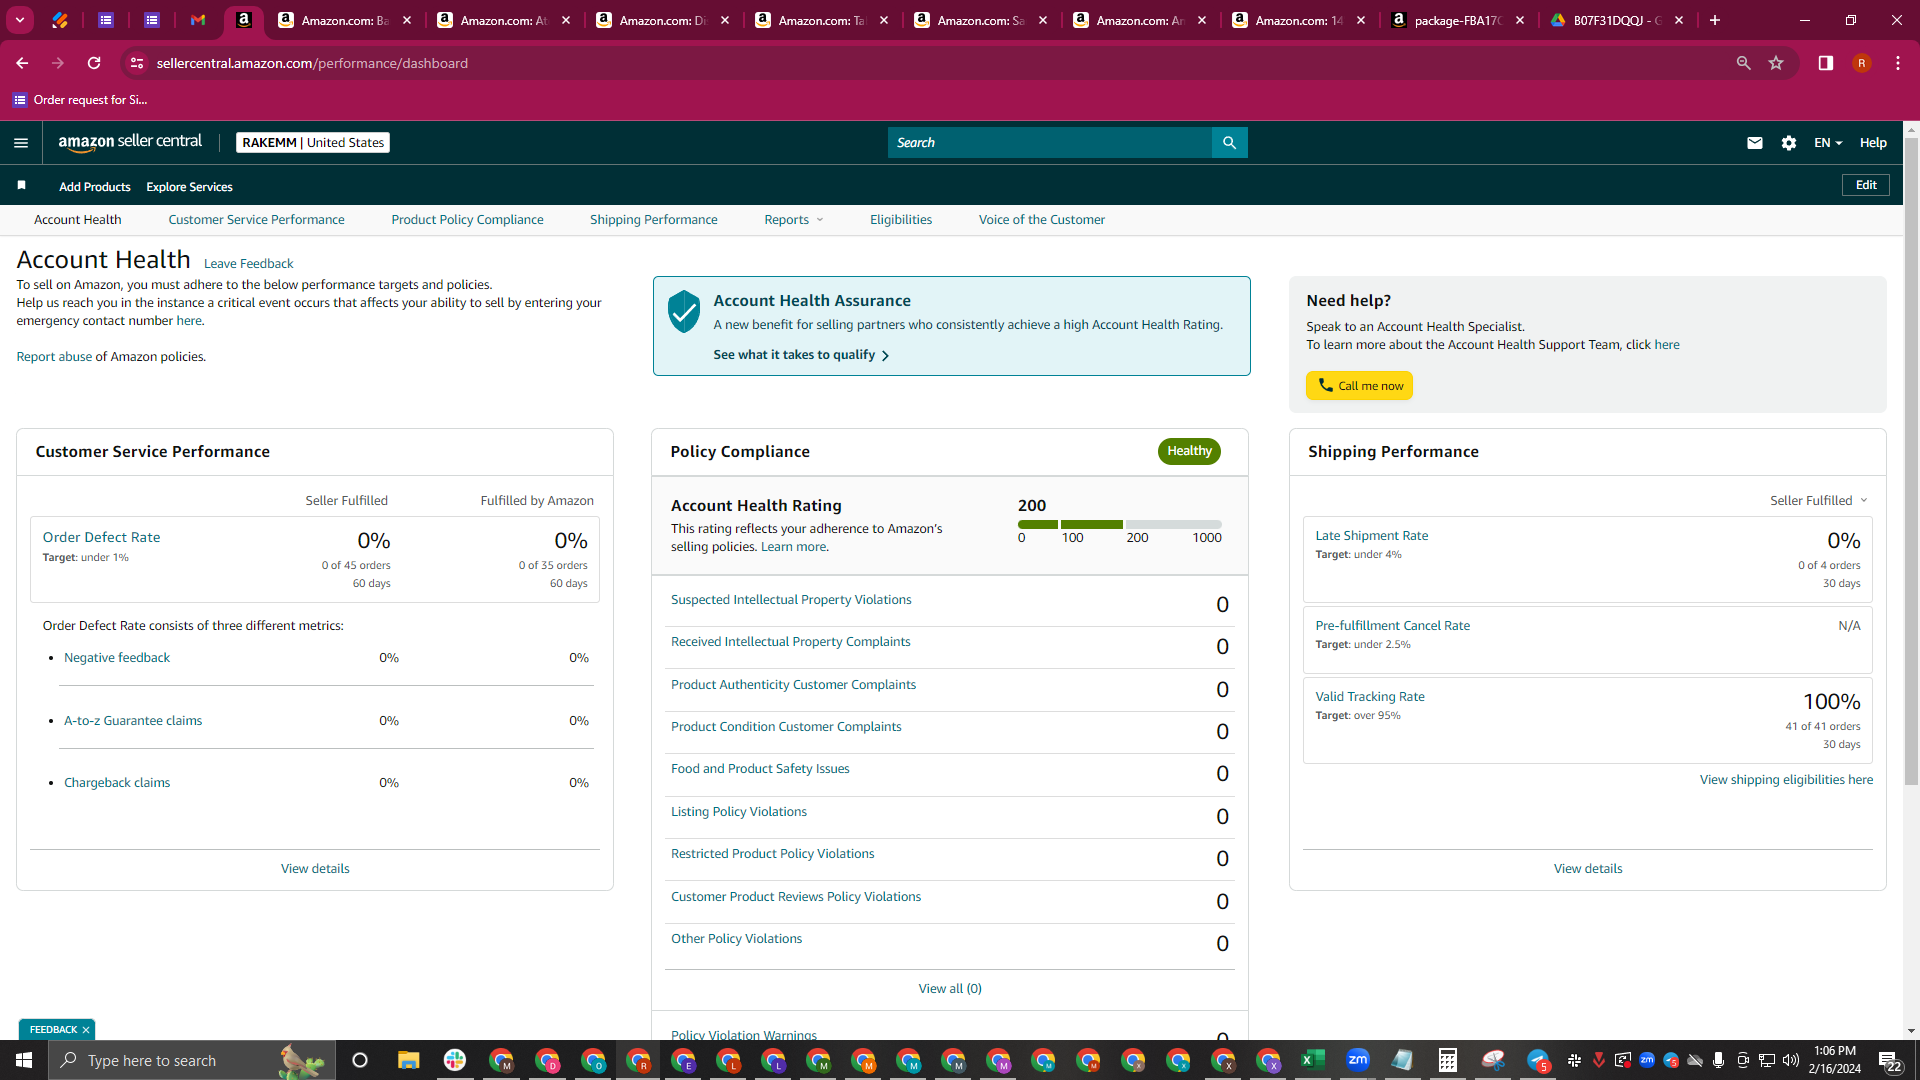The image size is (1920, 1080).
Task: Click the Seller Central search magnifier button
Action: tap(1229, 143)
